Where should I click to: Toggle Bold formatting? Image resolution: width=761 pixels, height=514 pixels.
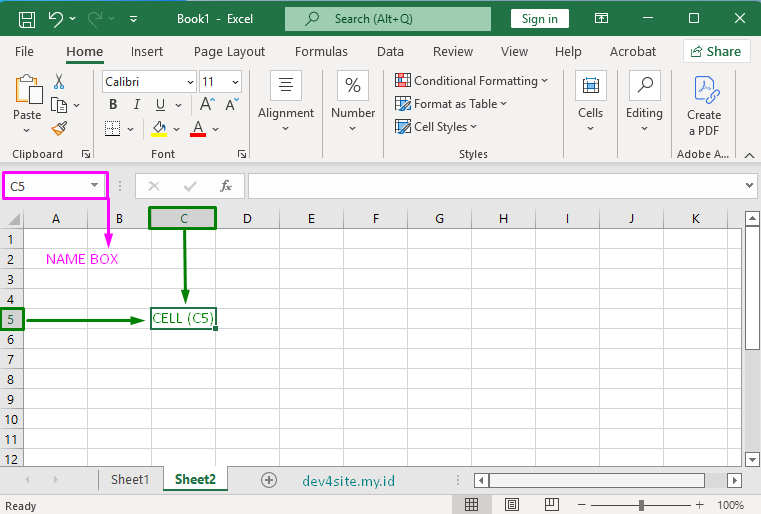click(111, 105)
